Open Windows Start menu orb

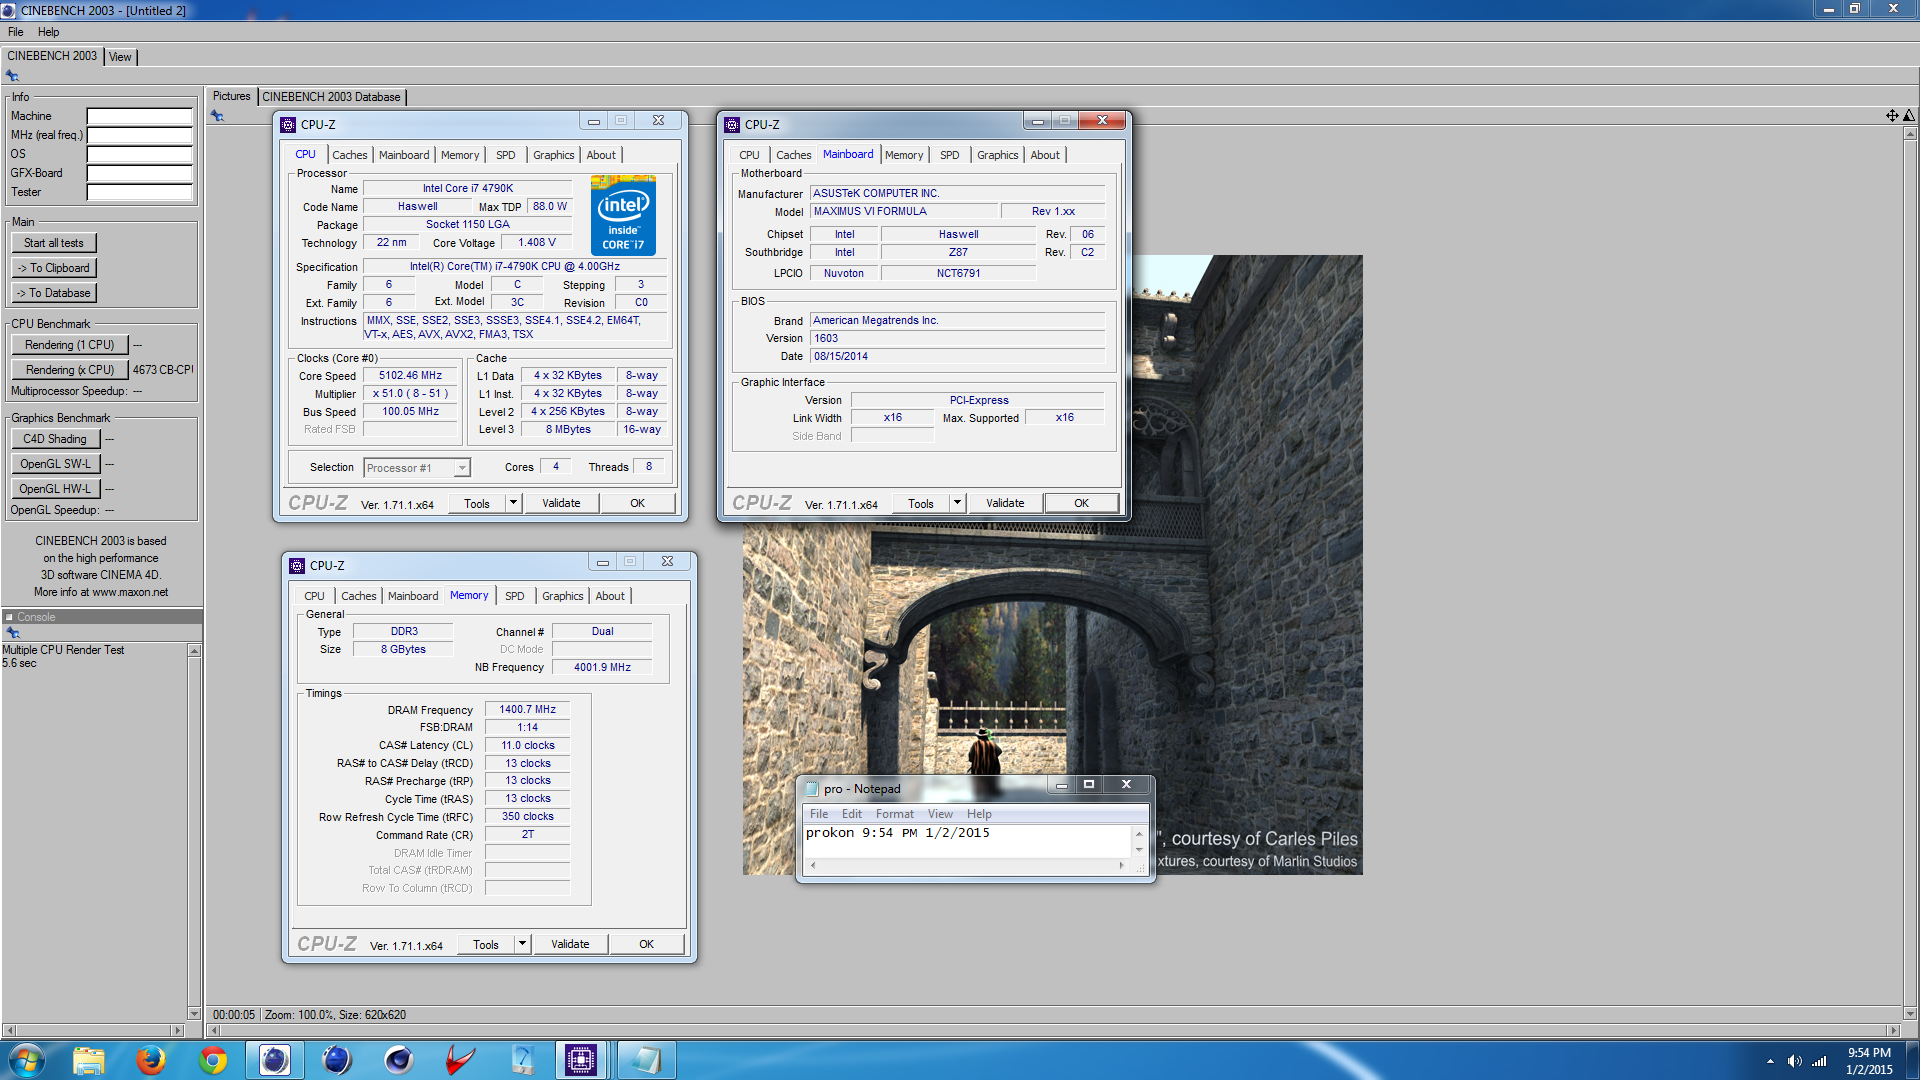(26, 1060)
